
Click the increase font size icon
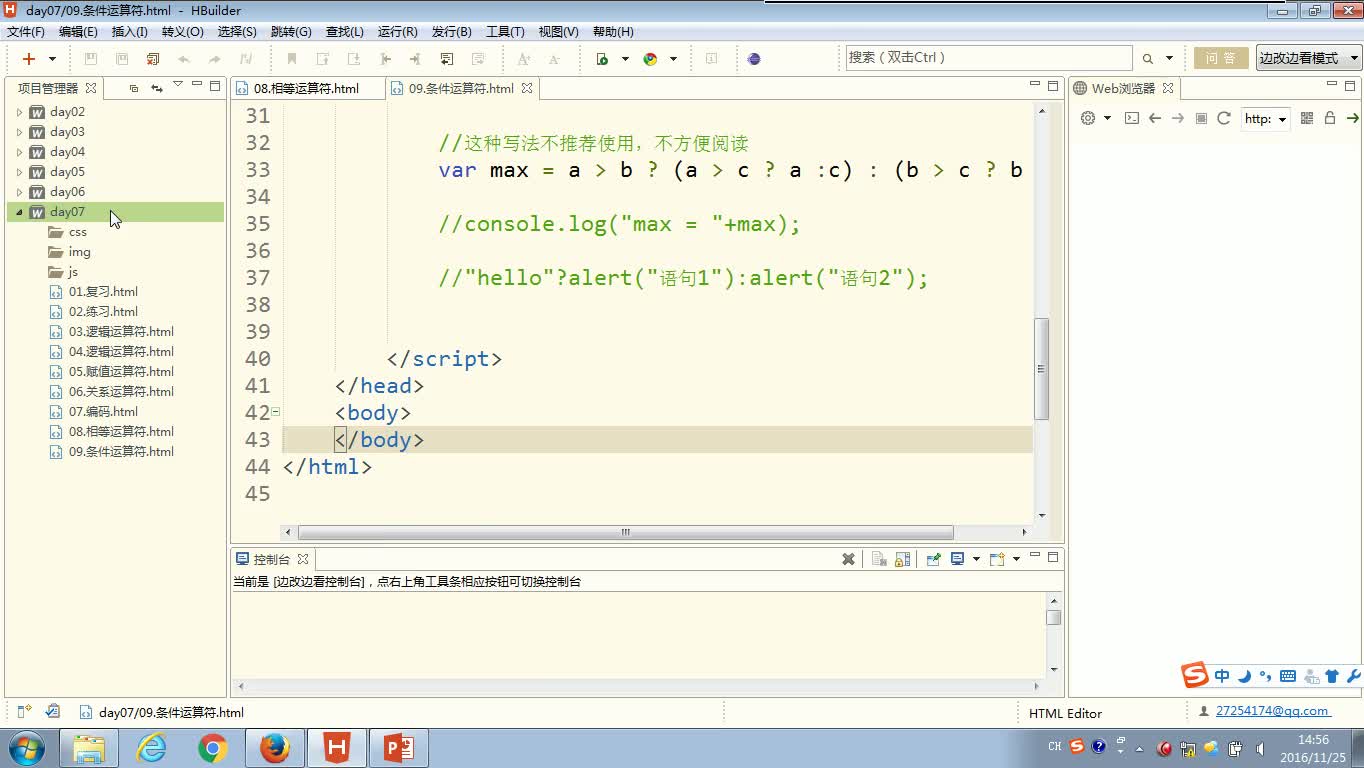[523, 59]
